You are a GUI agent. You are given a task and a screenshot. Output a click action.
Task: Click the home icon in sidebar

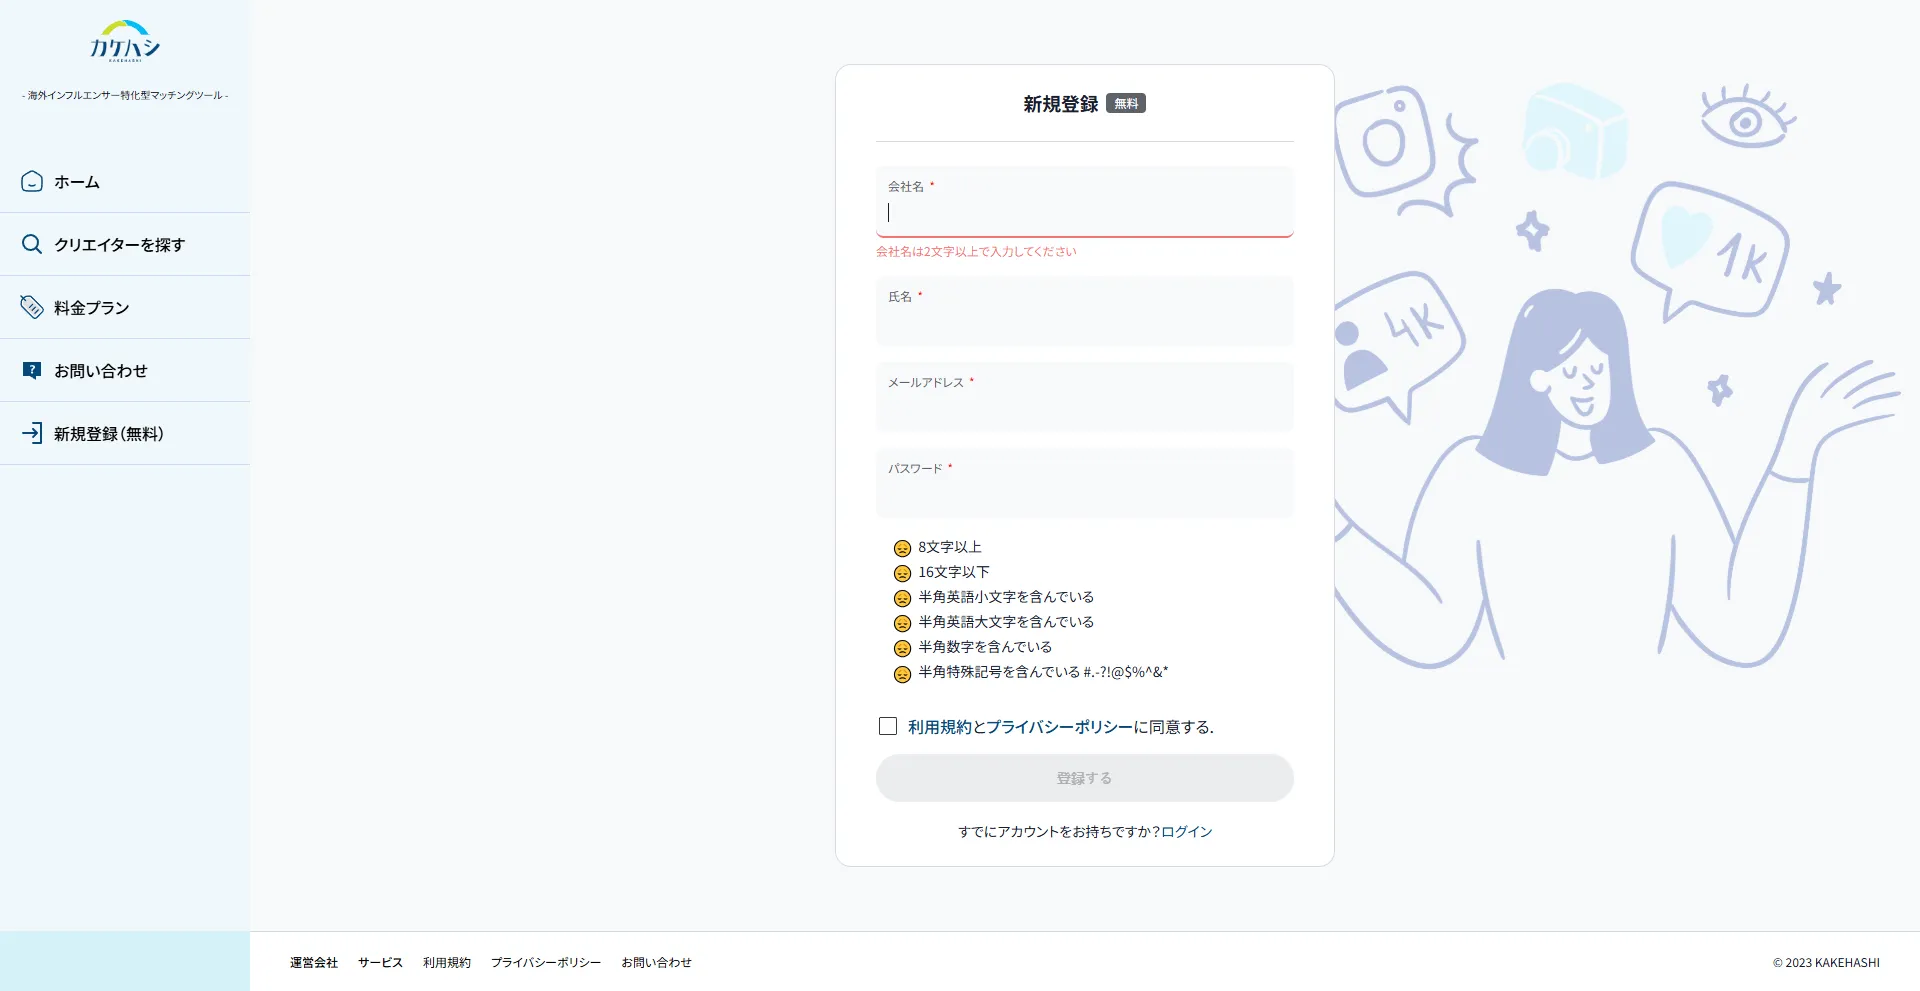(x=32, y=181)
